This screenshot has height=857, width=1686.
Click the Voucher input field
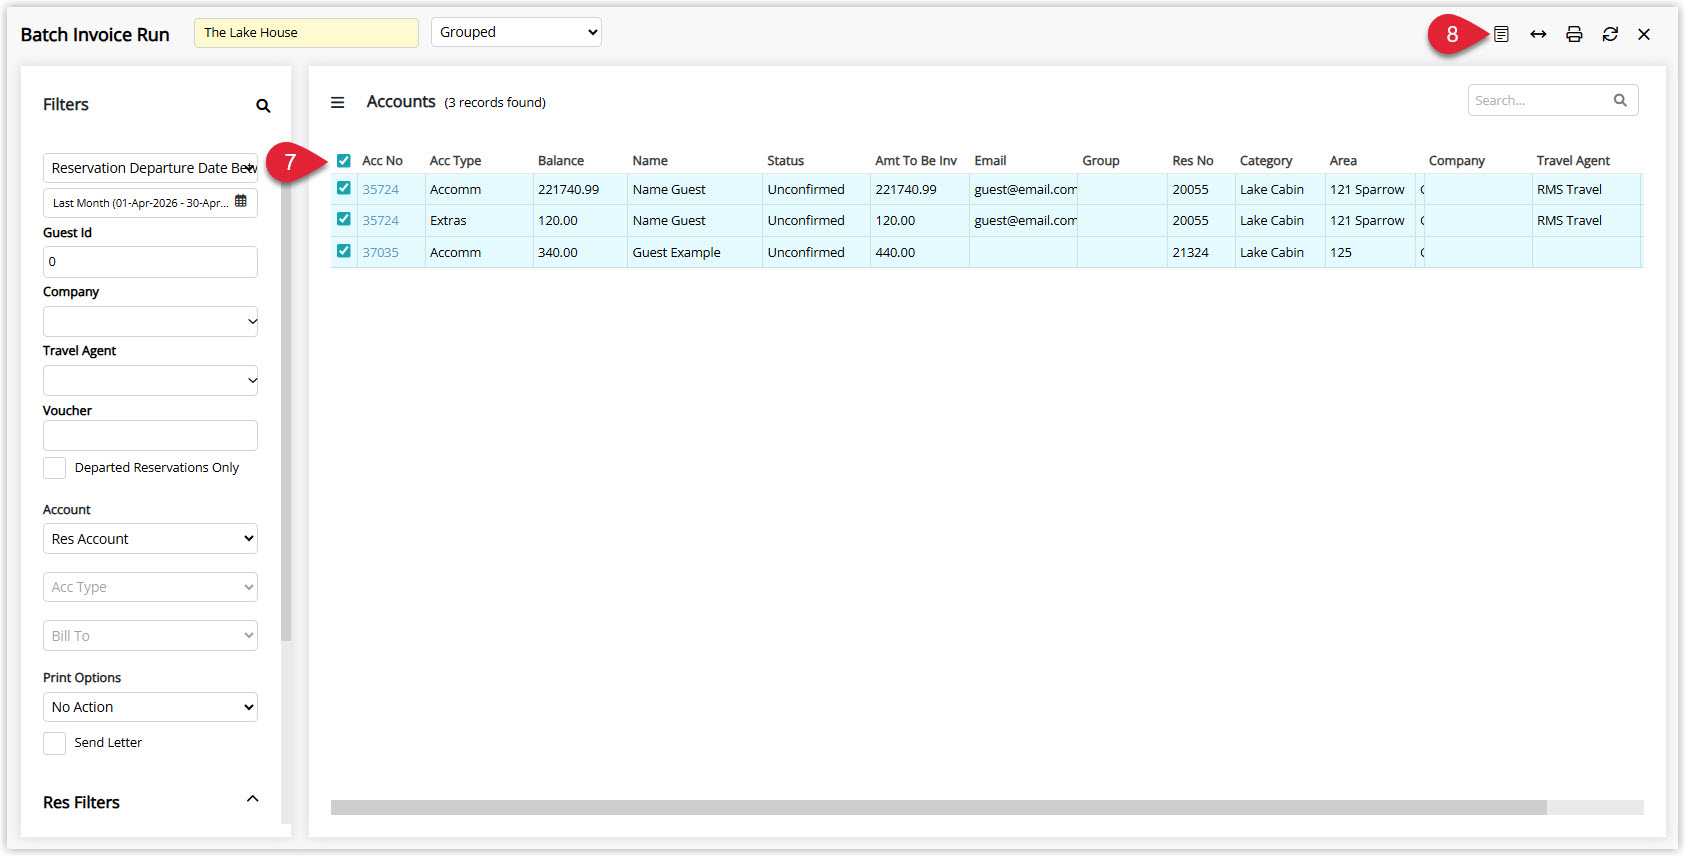click(150, 436)
